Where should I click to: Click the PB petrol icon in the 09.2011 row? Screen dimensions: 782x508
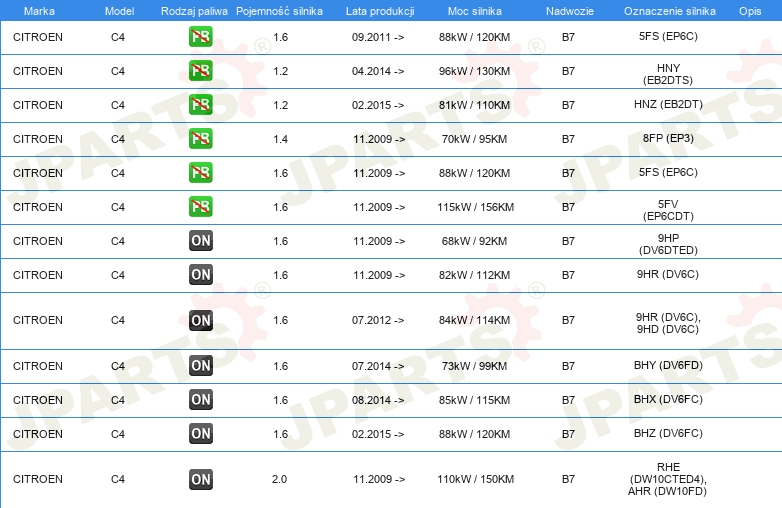click(200, 36)
